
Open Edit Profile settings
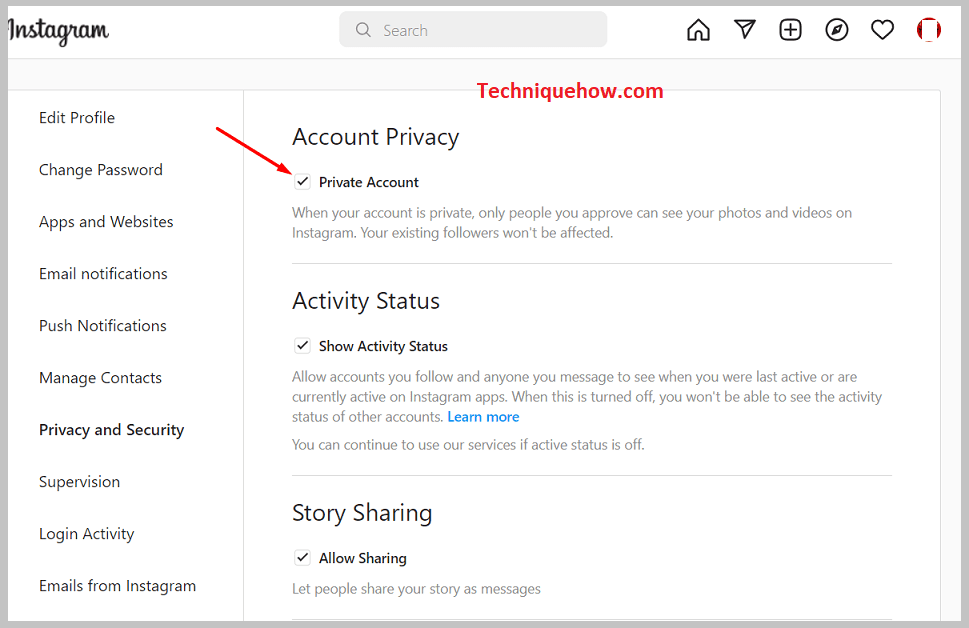(x=77, y=117)
